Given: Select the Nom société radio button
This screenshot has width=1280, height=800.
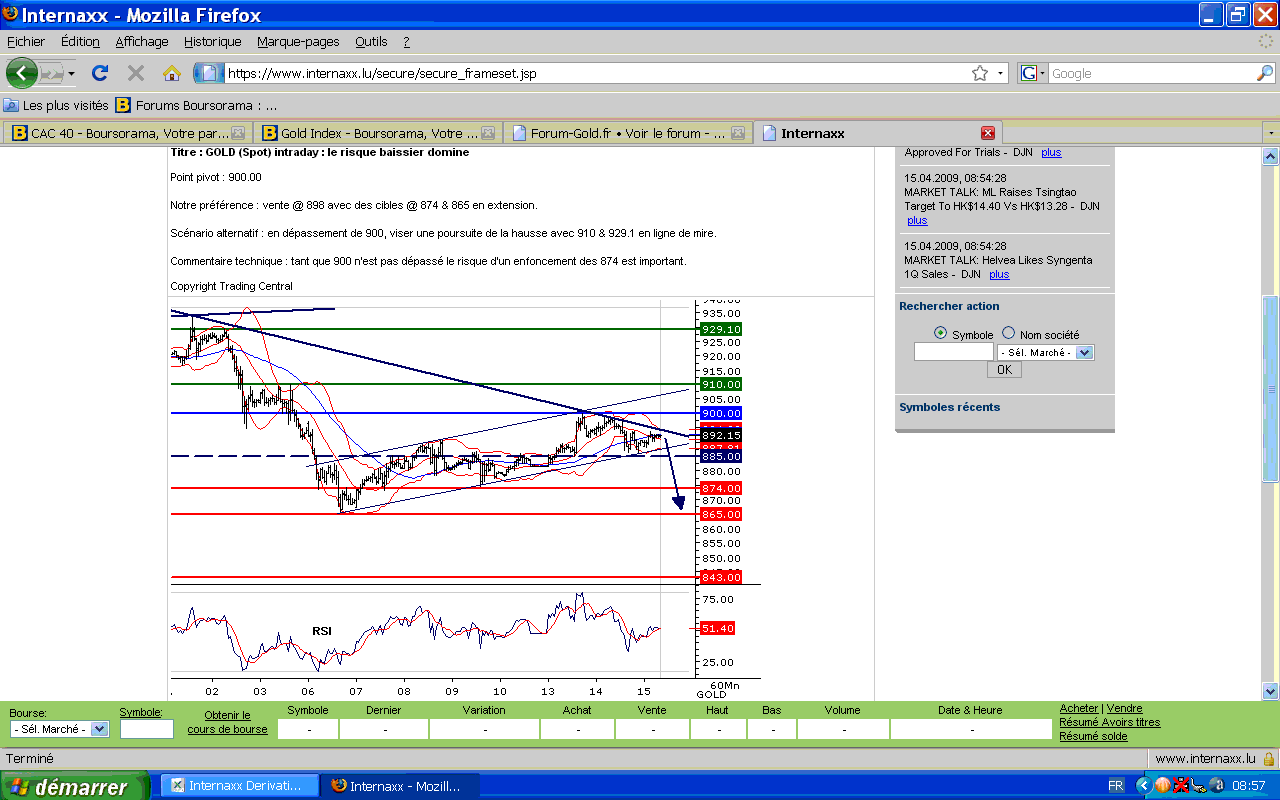Looking at the screenshot, I should (1008, 334).
